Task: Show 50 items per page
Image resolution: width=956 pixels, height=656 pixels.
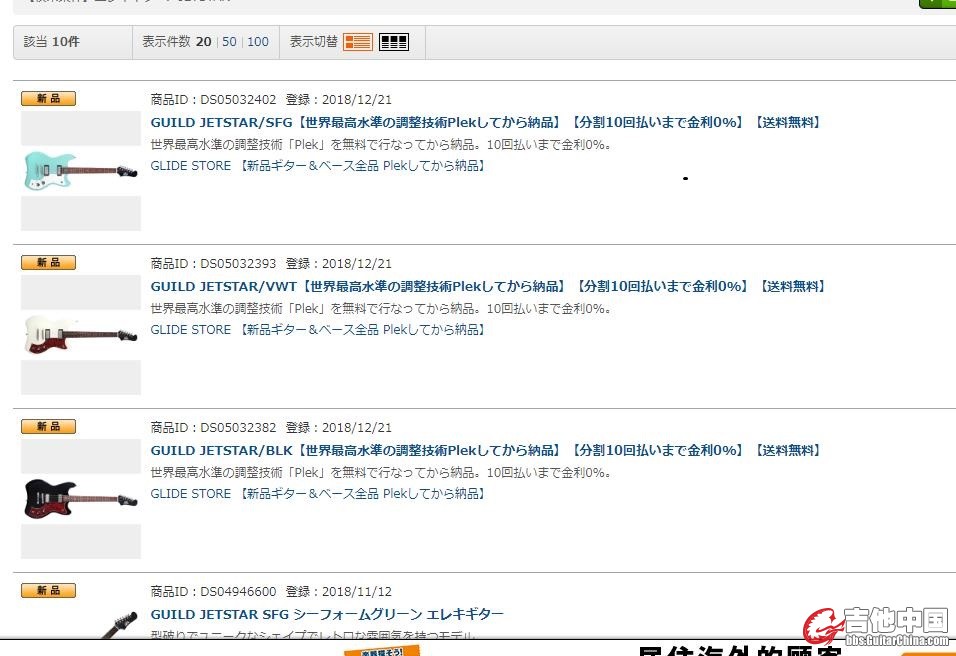Action: [229, 42]
